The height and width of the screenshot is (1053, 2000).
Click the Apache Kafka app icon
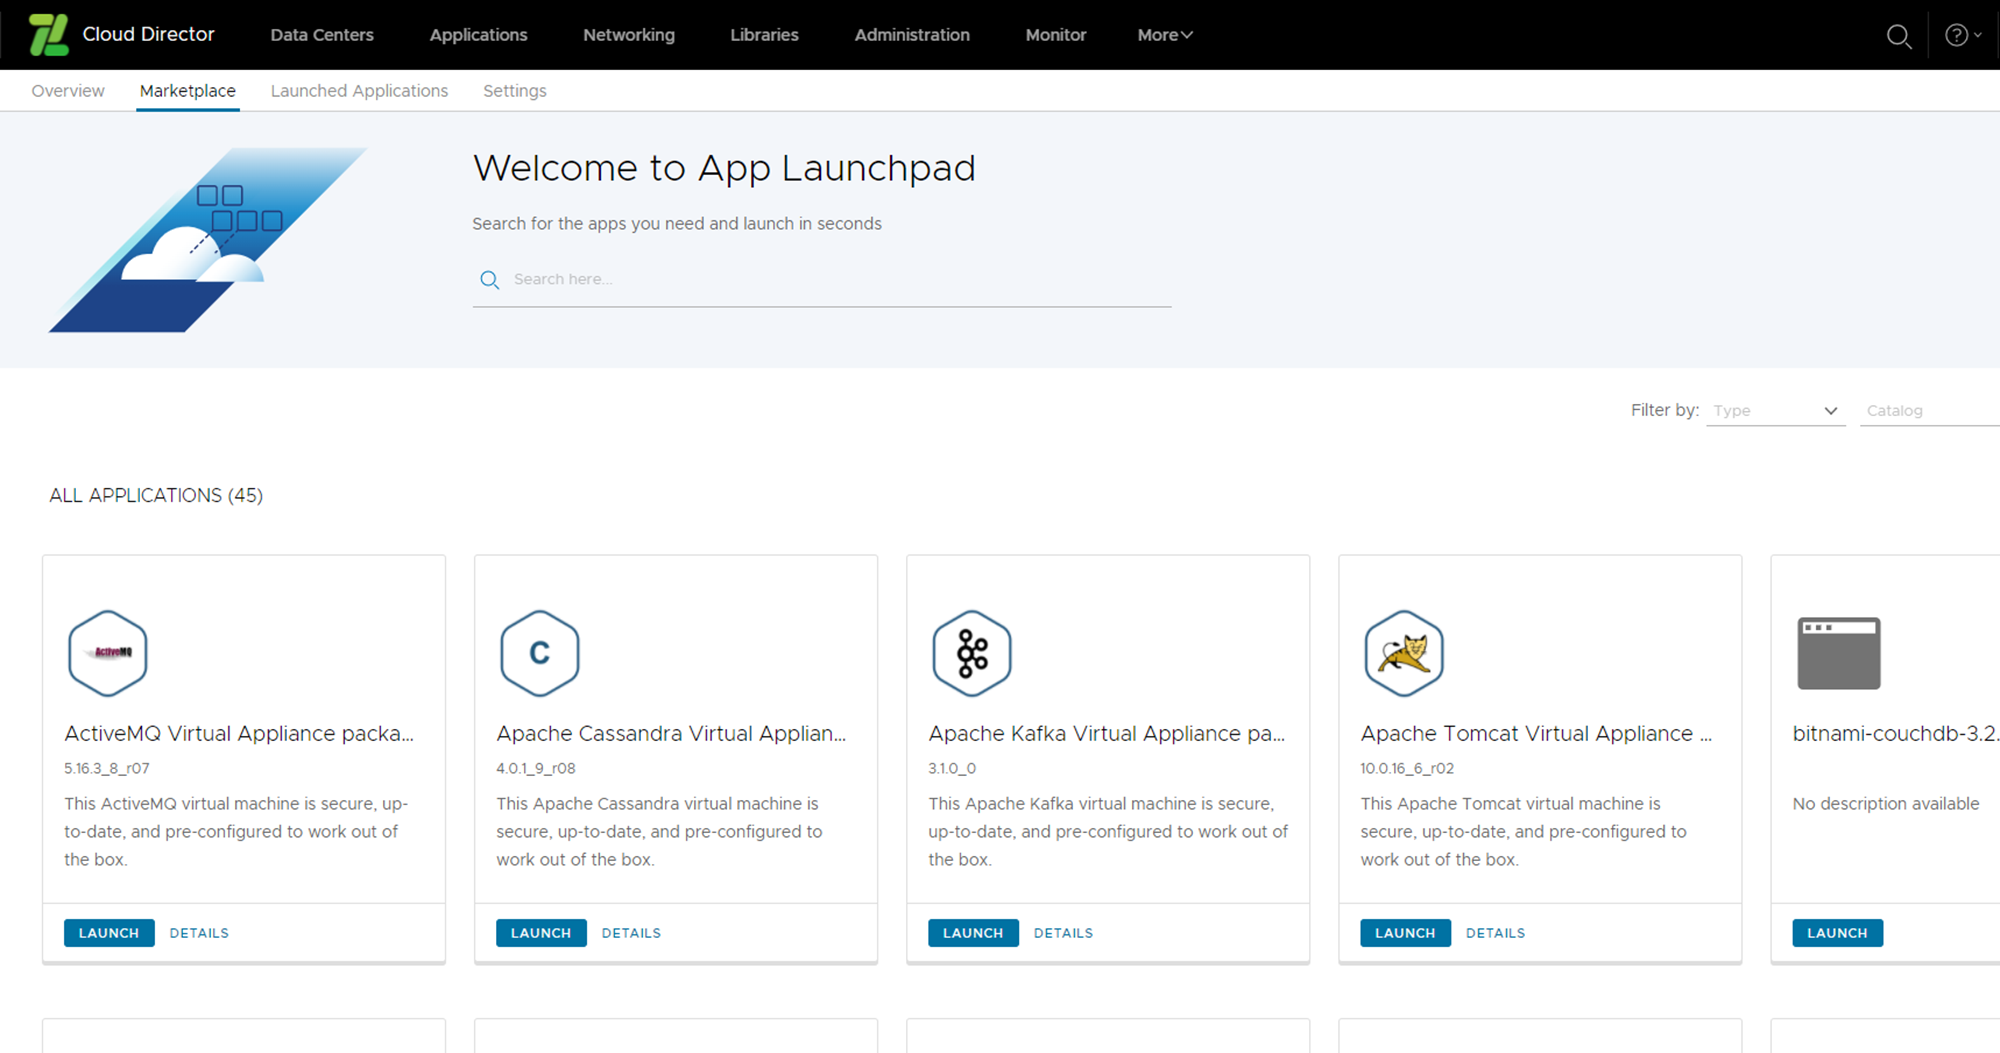click(x=972, y=653)
